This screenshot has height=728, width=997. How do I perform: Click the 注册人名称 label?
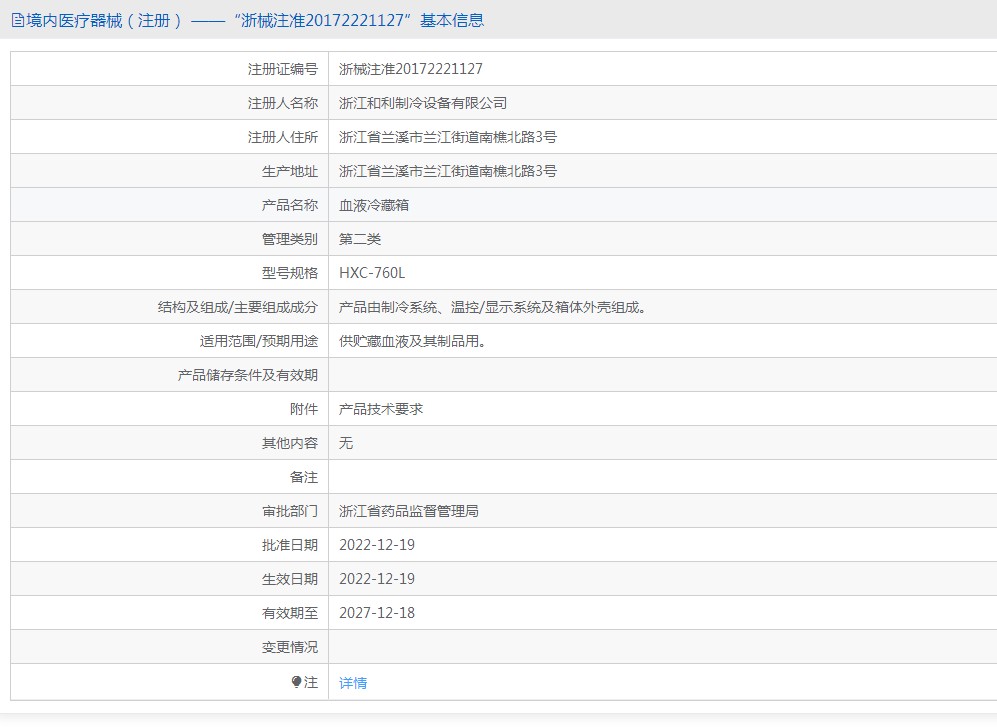(283, 103)
